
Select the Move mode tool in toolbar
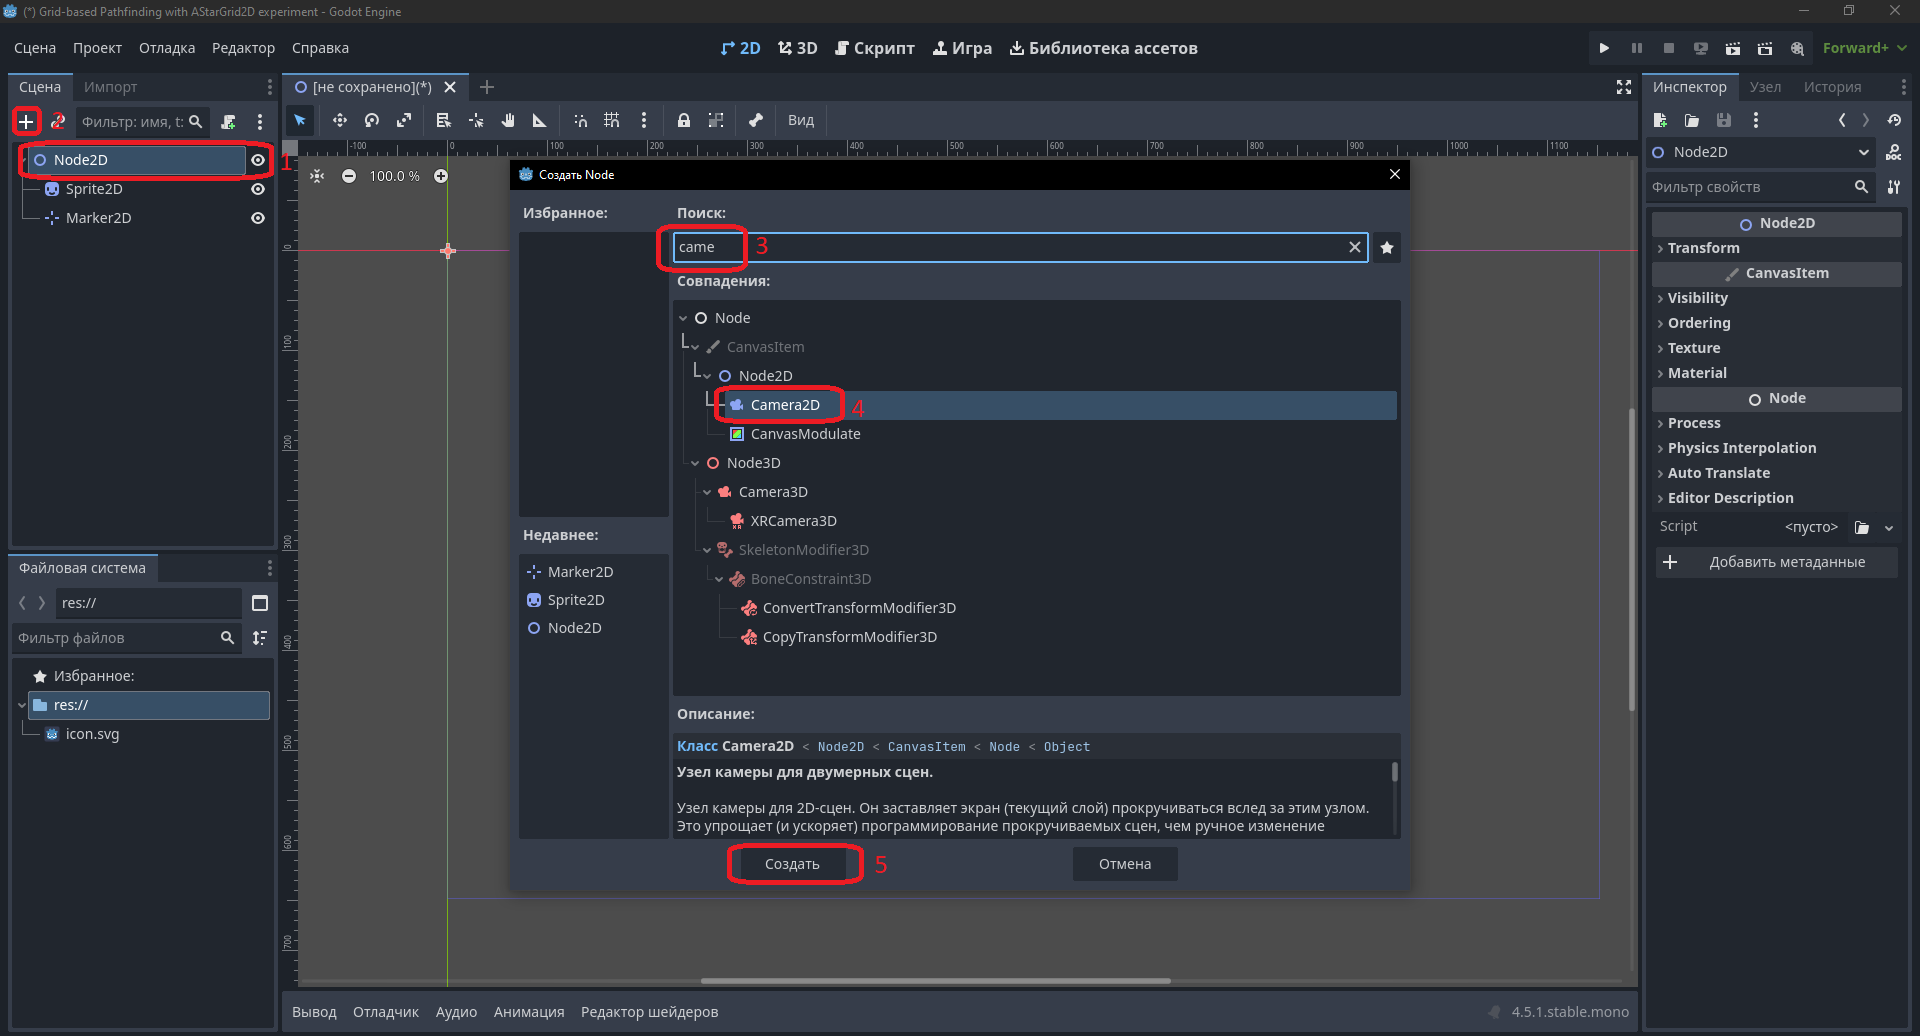(x=340, y=120)
